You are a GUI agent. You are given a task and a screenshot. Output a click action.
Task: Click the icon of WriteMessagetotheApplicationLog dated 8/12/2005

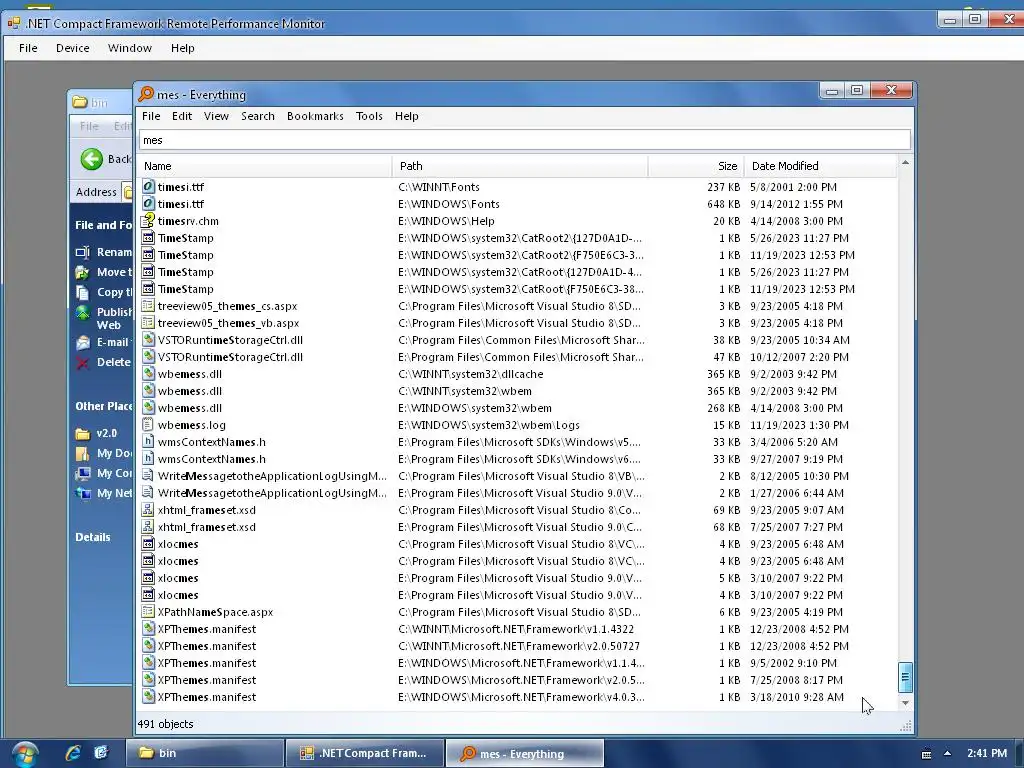point(148,475)
